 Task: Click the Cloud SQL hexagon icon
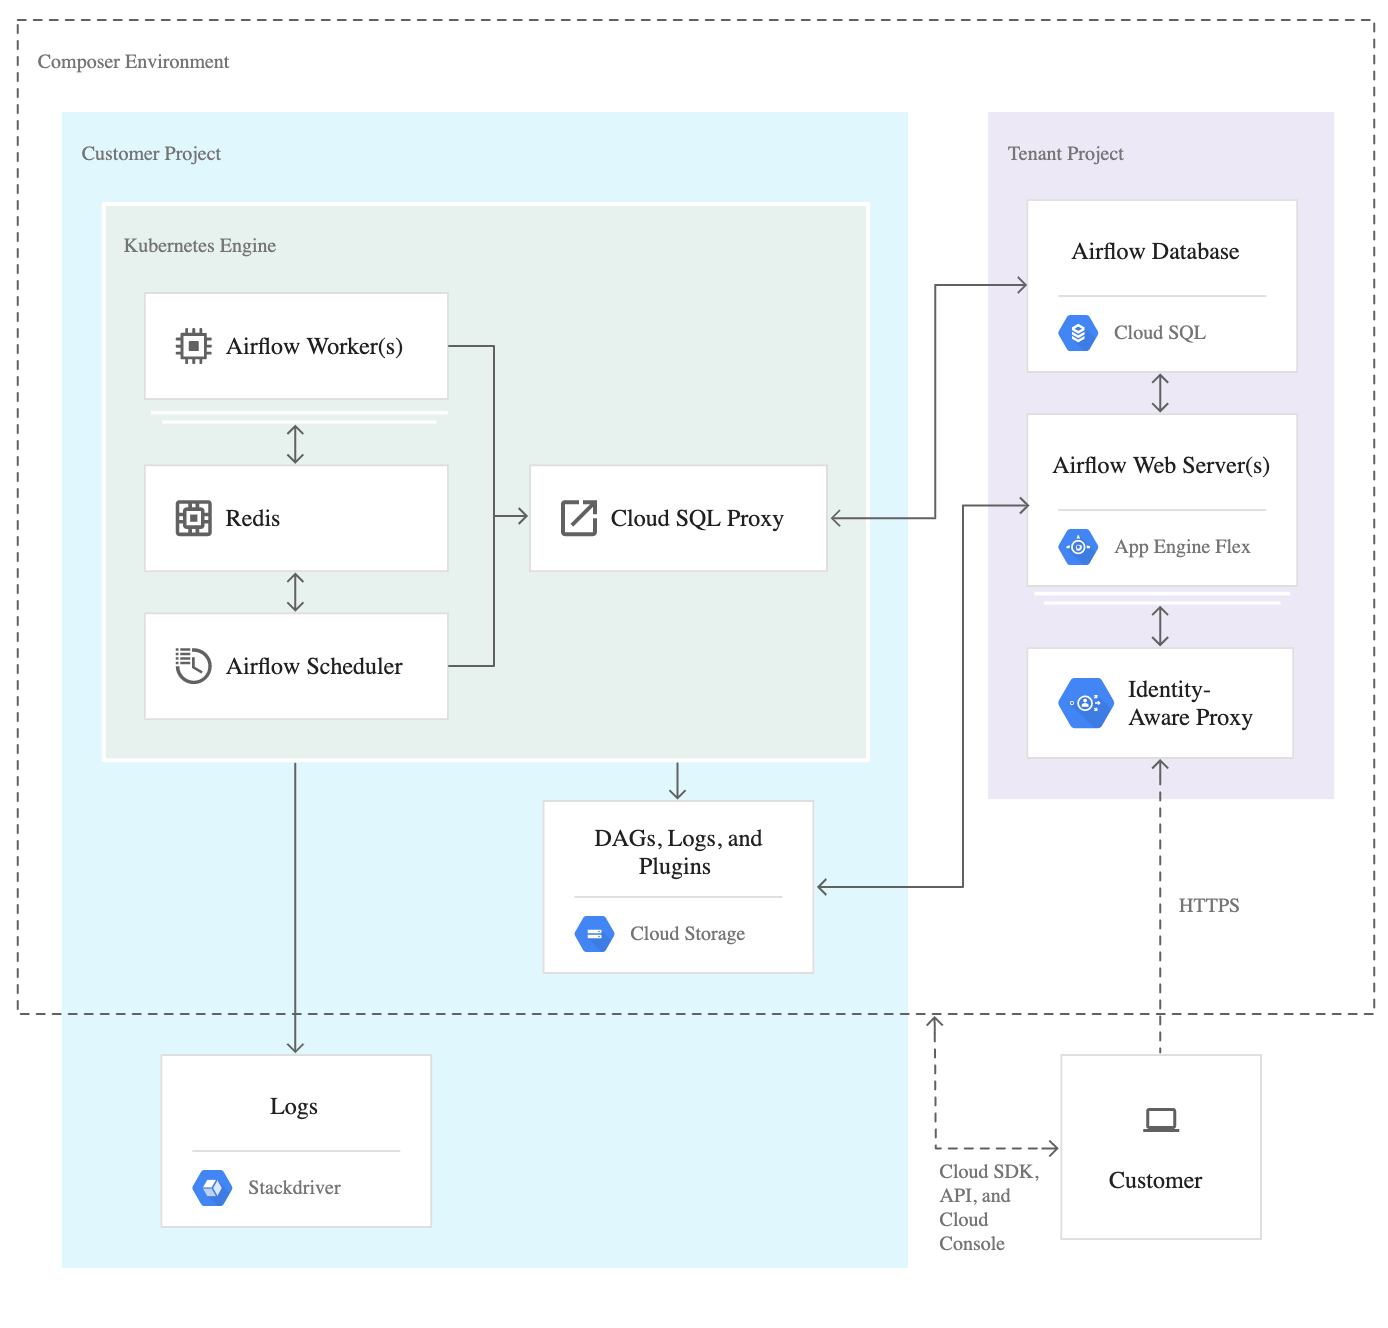1078,332
